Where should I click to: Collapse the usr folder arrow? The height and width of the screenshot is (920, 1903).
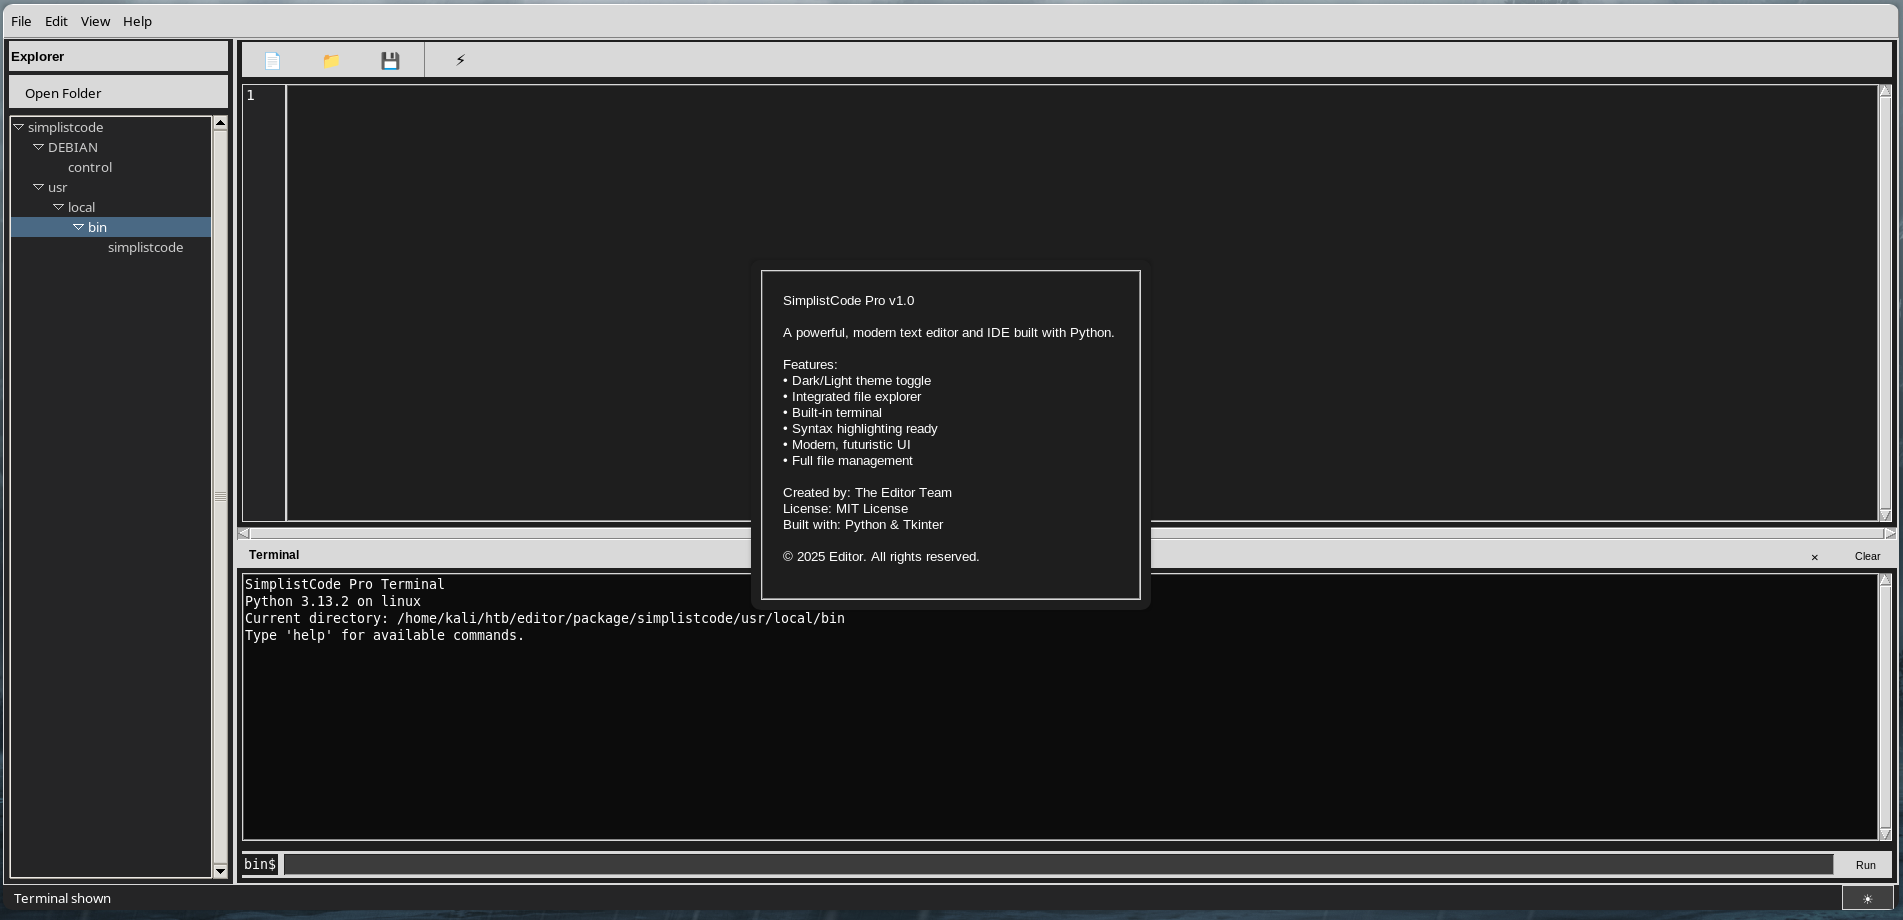(x=39, y=187)
